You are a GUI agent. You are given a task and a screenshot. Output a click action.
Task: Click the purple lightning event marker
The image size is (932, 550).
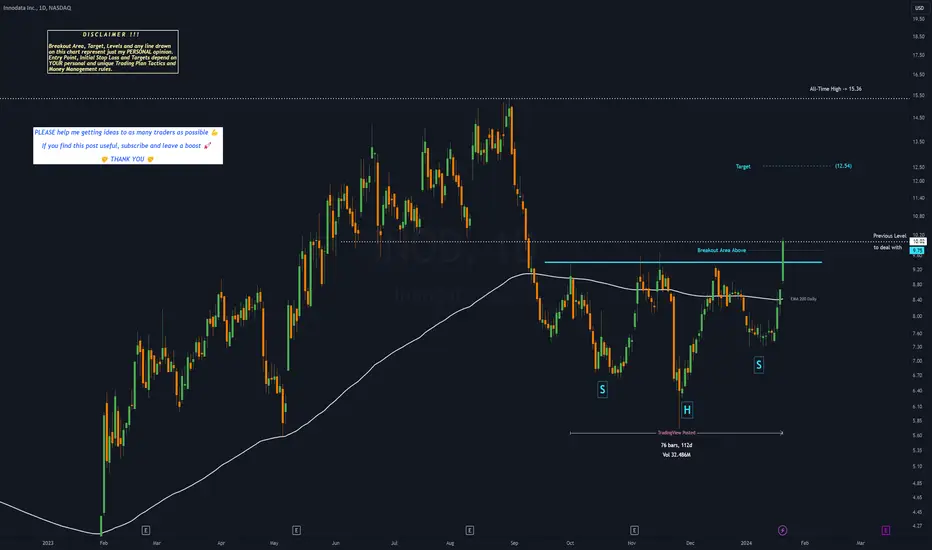point(783,530)
